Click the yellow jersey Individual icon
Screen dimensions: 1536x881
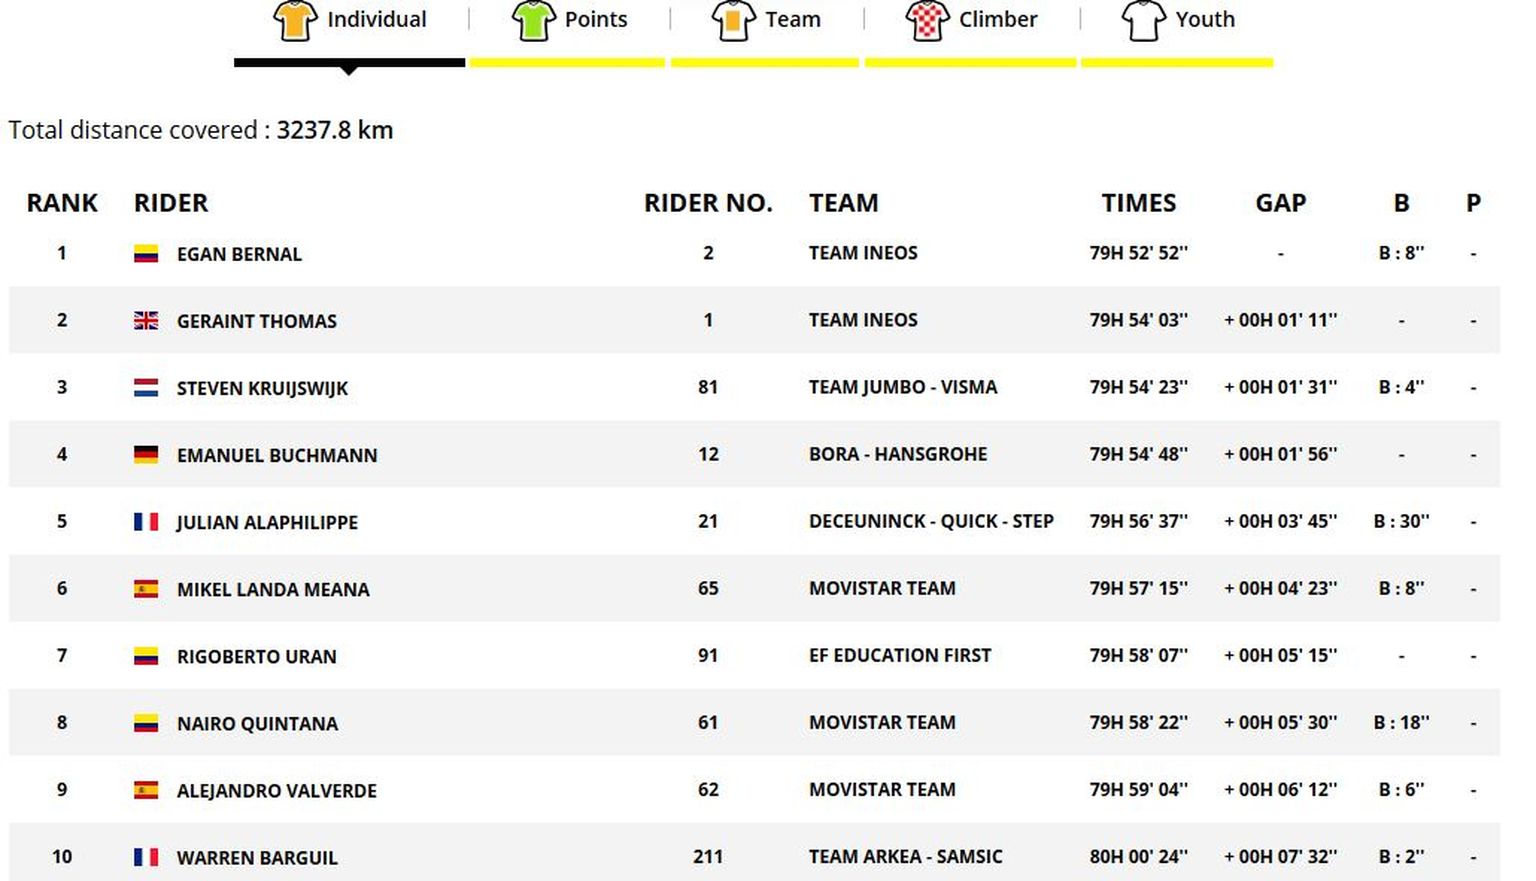(x=295, y=20)
